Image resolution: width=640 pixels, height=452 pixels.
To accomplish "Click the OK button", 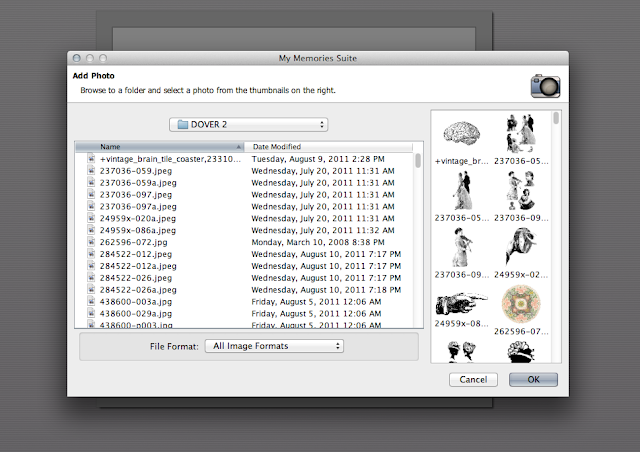I will [533, 379].
